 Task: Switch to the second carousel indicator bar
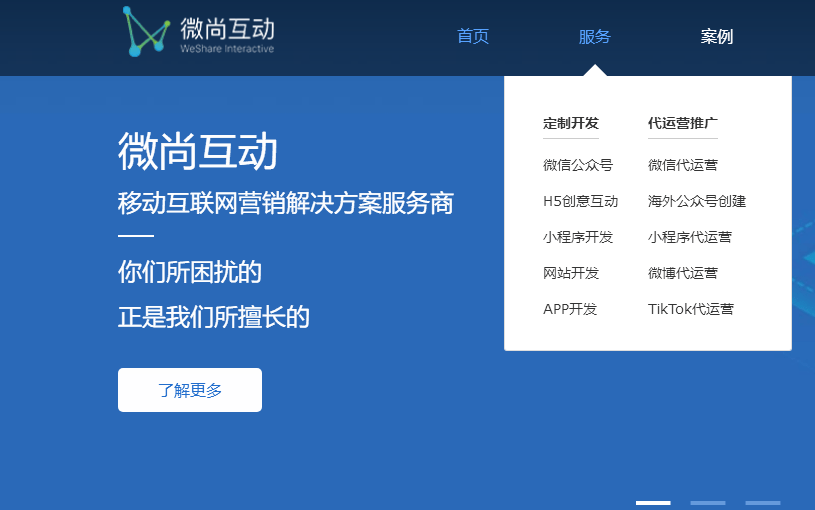[707, 503]
